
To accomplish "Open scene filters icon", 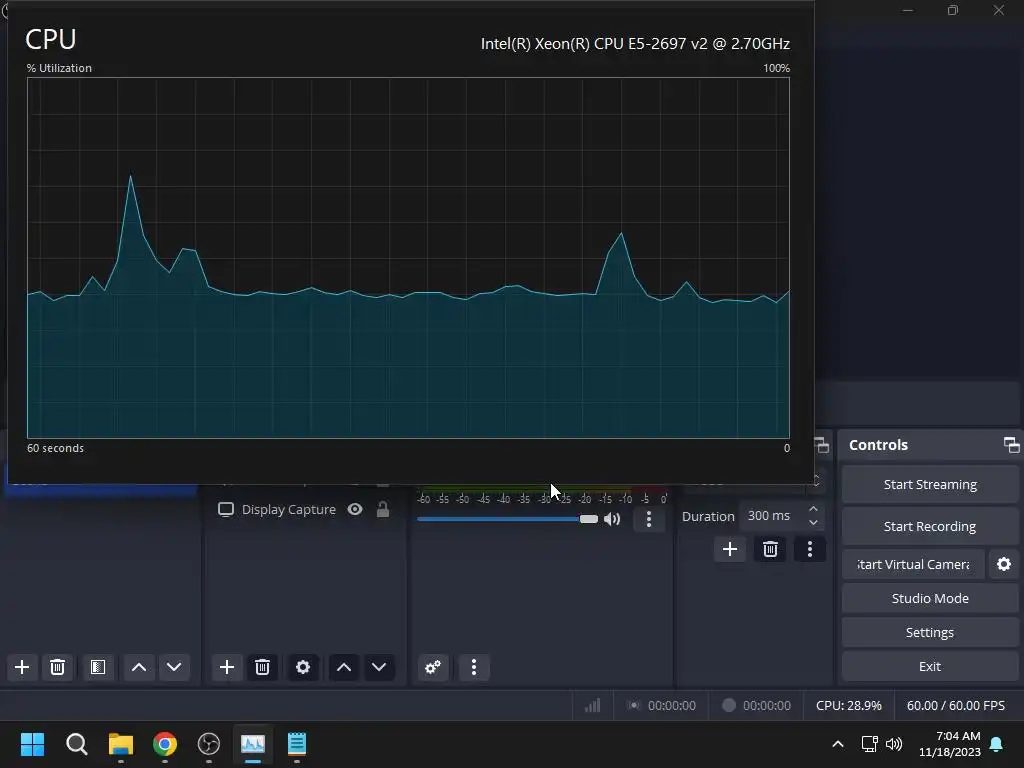I will point(98,667).
